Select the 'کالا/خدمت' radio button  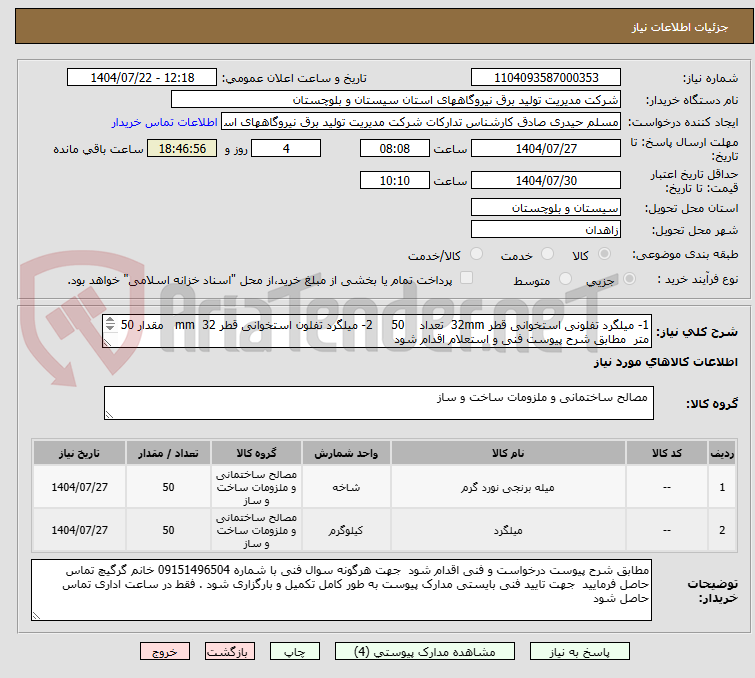tap(476, 254)
